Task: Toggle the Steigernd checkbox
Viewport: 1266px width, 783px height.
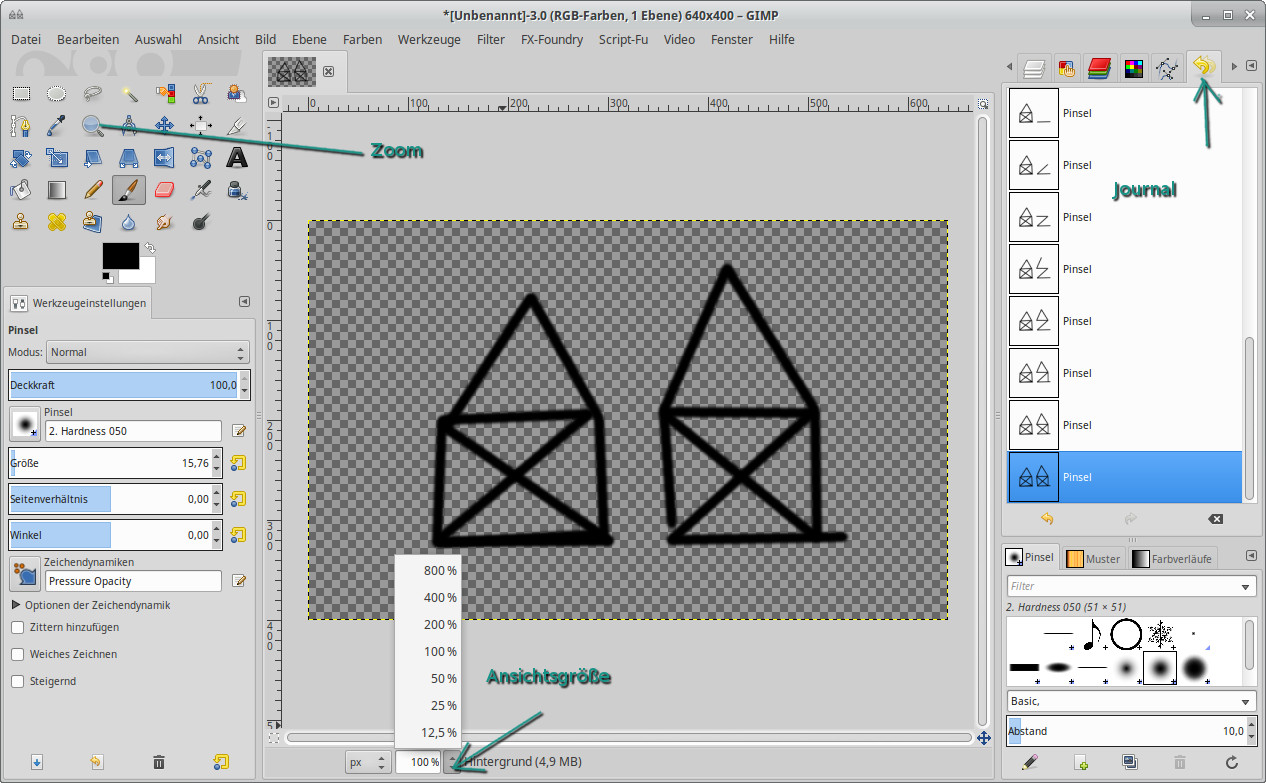Action: [18, 681]
